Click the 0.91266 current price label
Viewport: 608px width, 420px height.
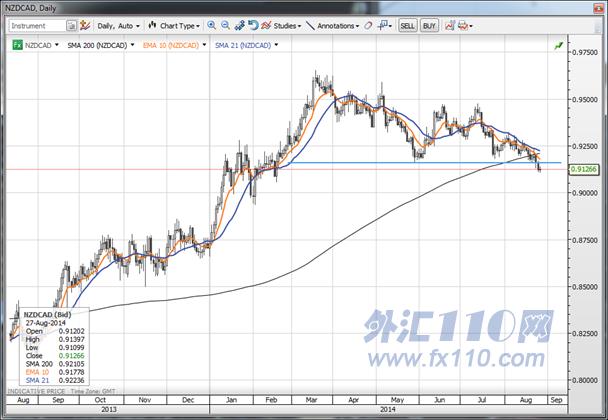coord(584,169)
